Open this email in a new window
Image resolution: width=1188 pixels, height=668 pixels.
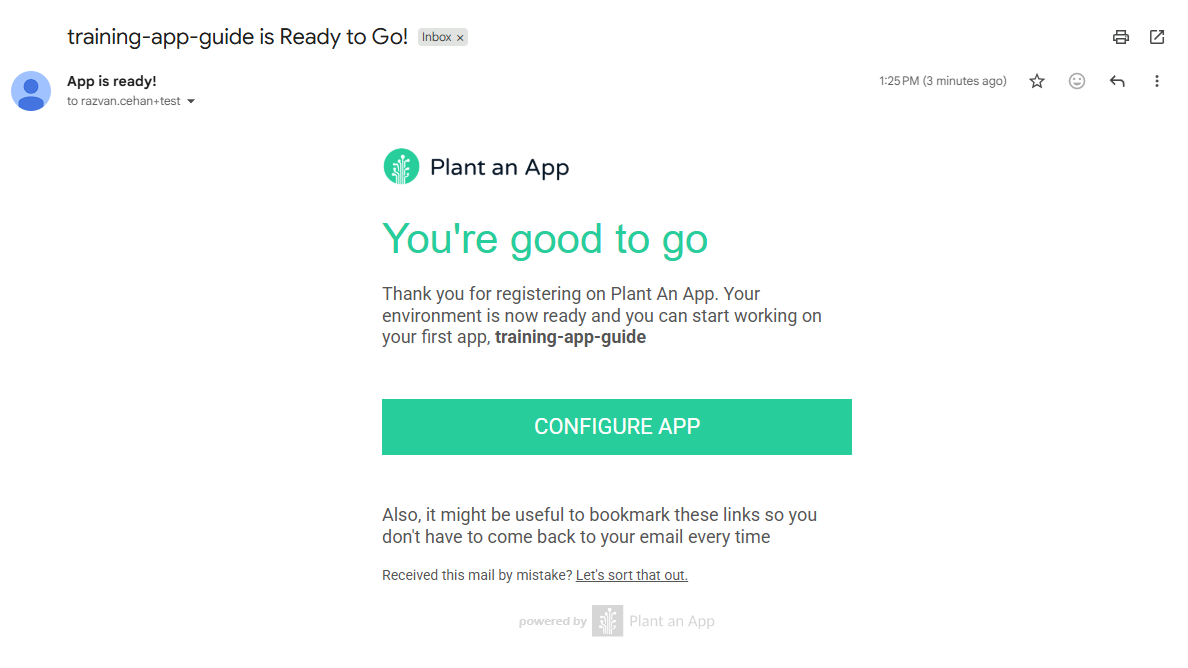point(1157,37)
